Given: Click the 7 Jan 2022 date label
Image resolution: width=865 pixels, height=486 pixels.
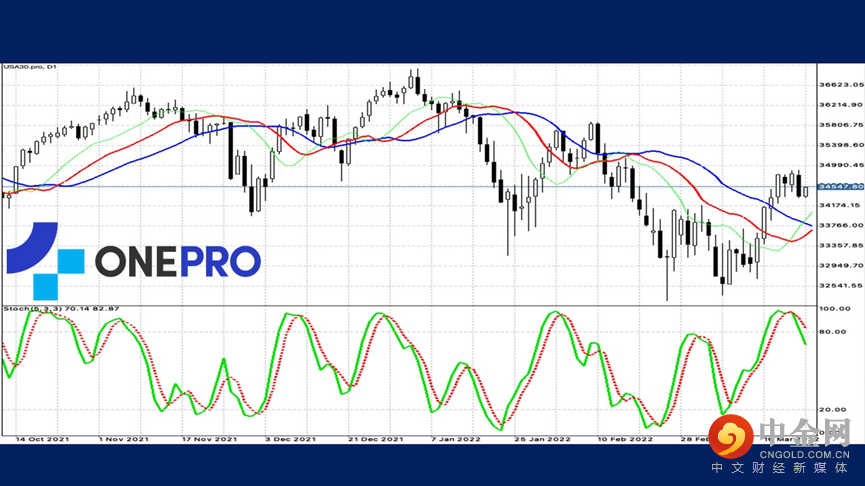Looking at the screenshot, I should (x=456, y=439).
